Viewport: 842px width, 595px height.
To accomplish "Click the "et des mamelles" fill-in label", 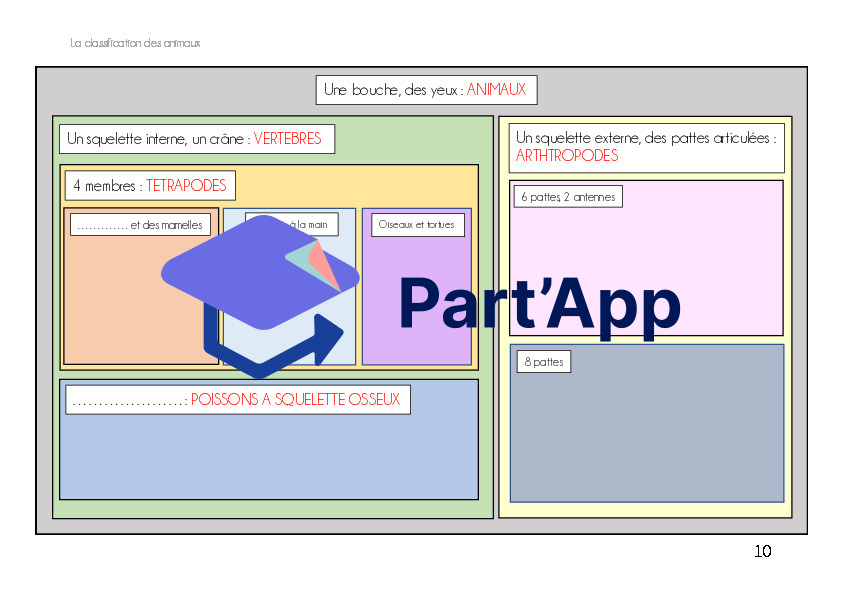I will click(140, 225).
